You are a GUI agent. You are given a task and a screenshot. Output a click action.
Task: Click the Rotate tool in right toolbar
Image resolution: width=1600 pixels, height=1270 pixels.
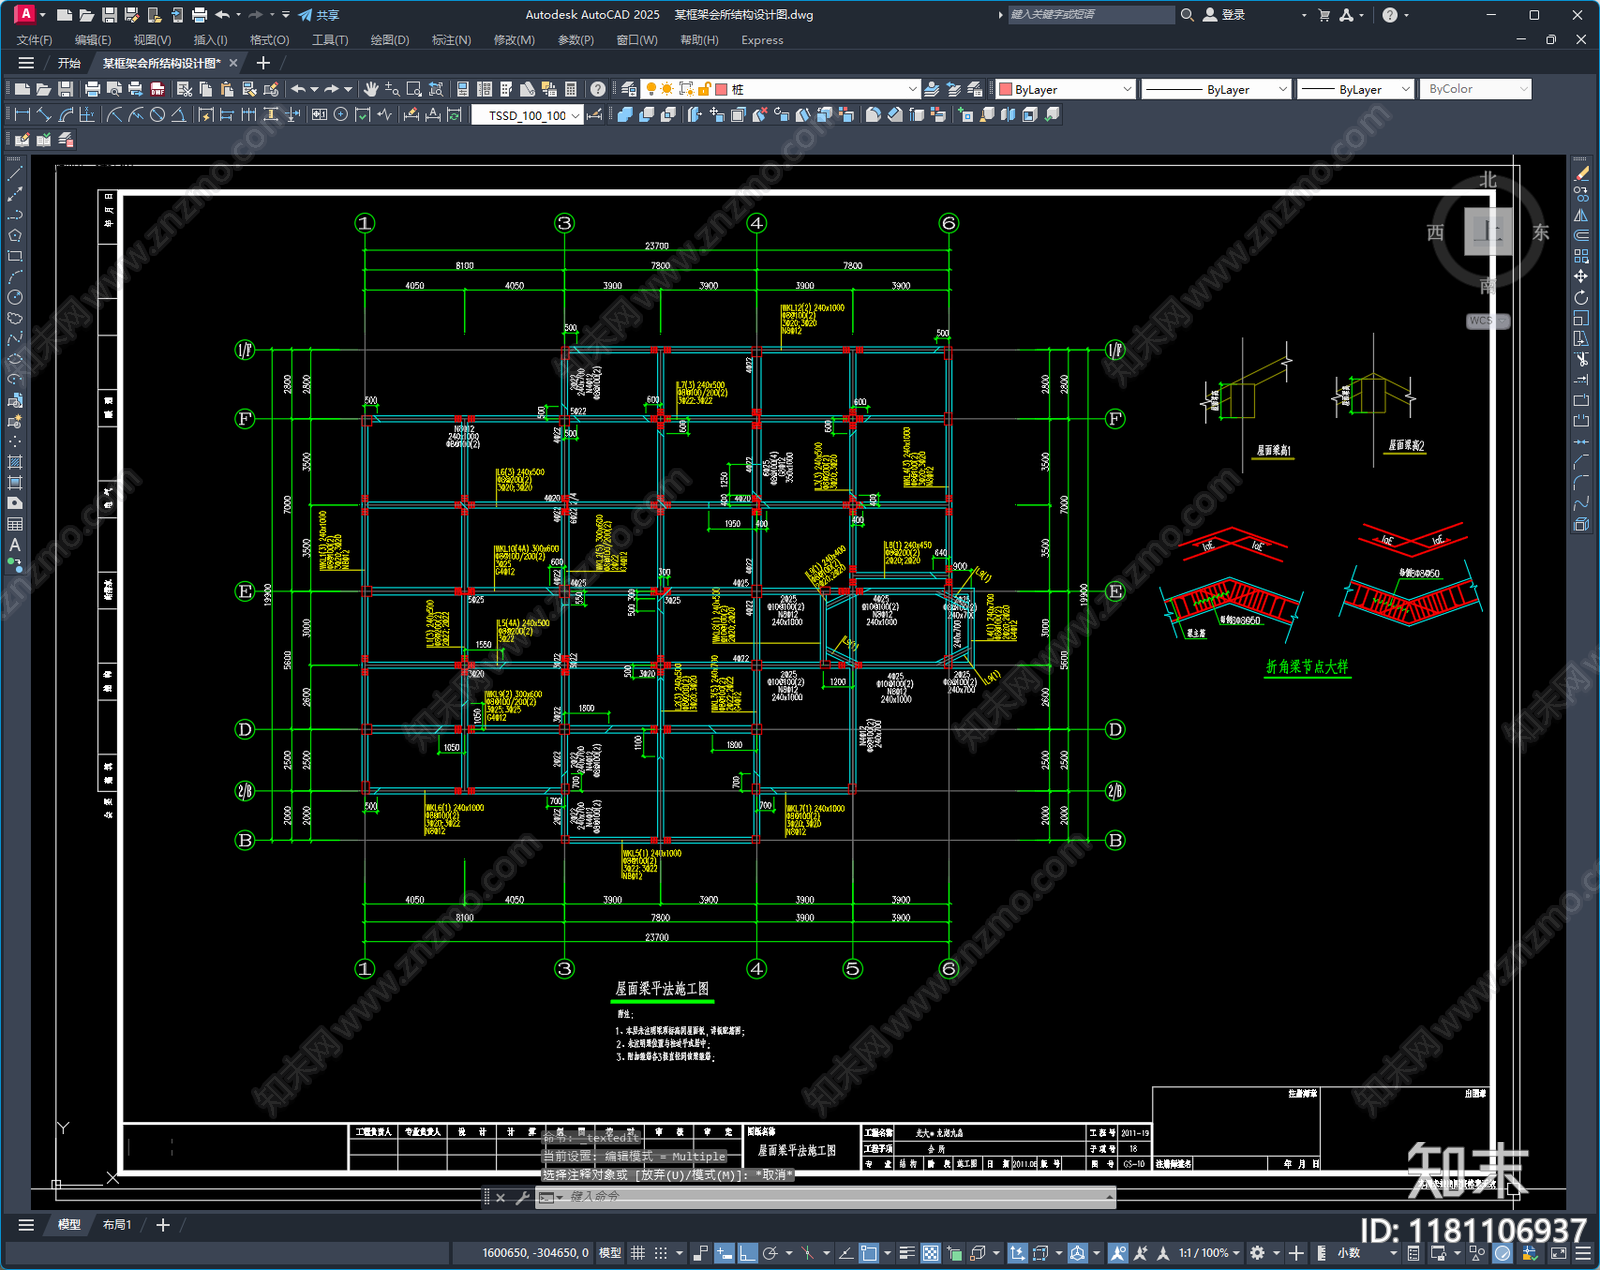(1581, 297)
